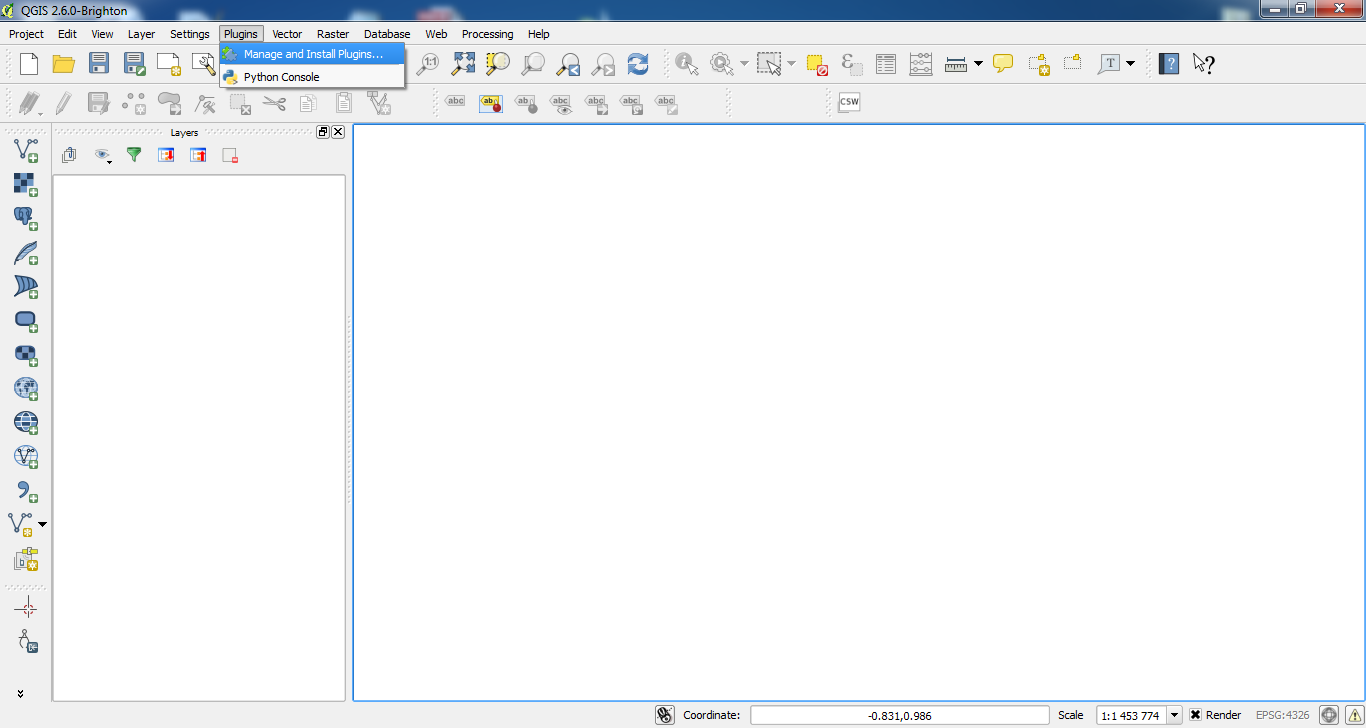Click the Add PostGIS Layers elephant icon
The width and height of the screenshot is (1366, 728).
click(x=25, y=218)
